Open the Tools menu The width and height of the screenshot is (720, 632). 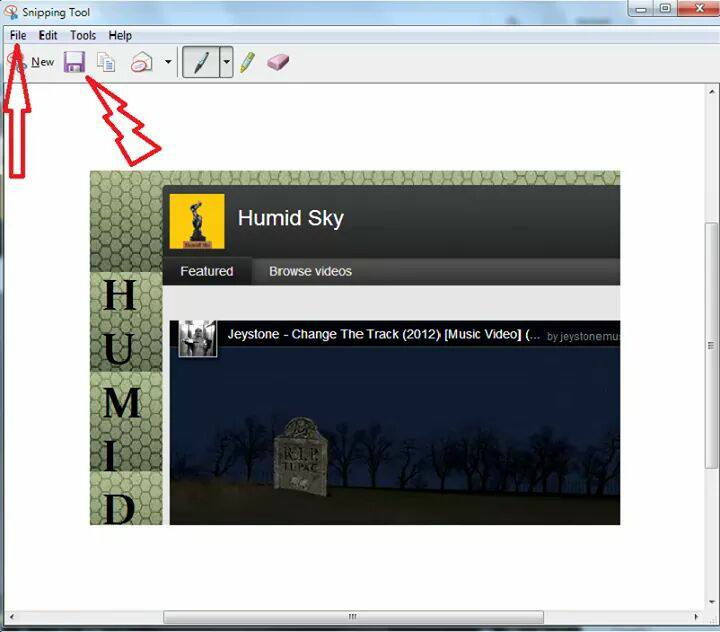(83, 35)
